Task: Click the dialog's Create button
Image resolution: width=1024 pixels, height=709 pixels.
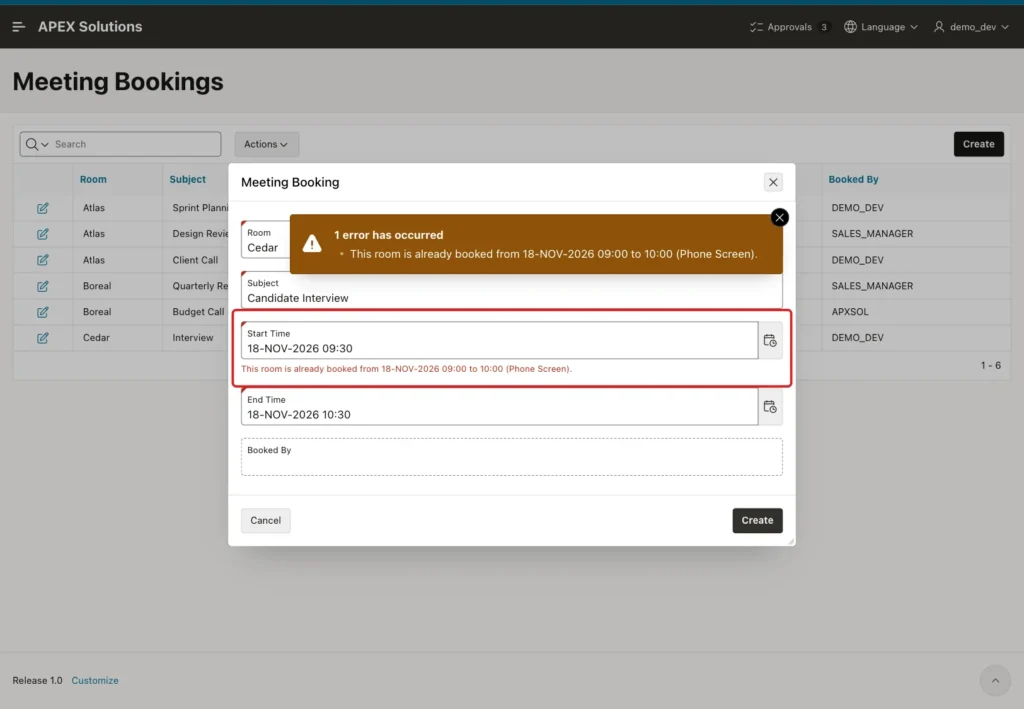Action: pos(757,520)
